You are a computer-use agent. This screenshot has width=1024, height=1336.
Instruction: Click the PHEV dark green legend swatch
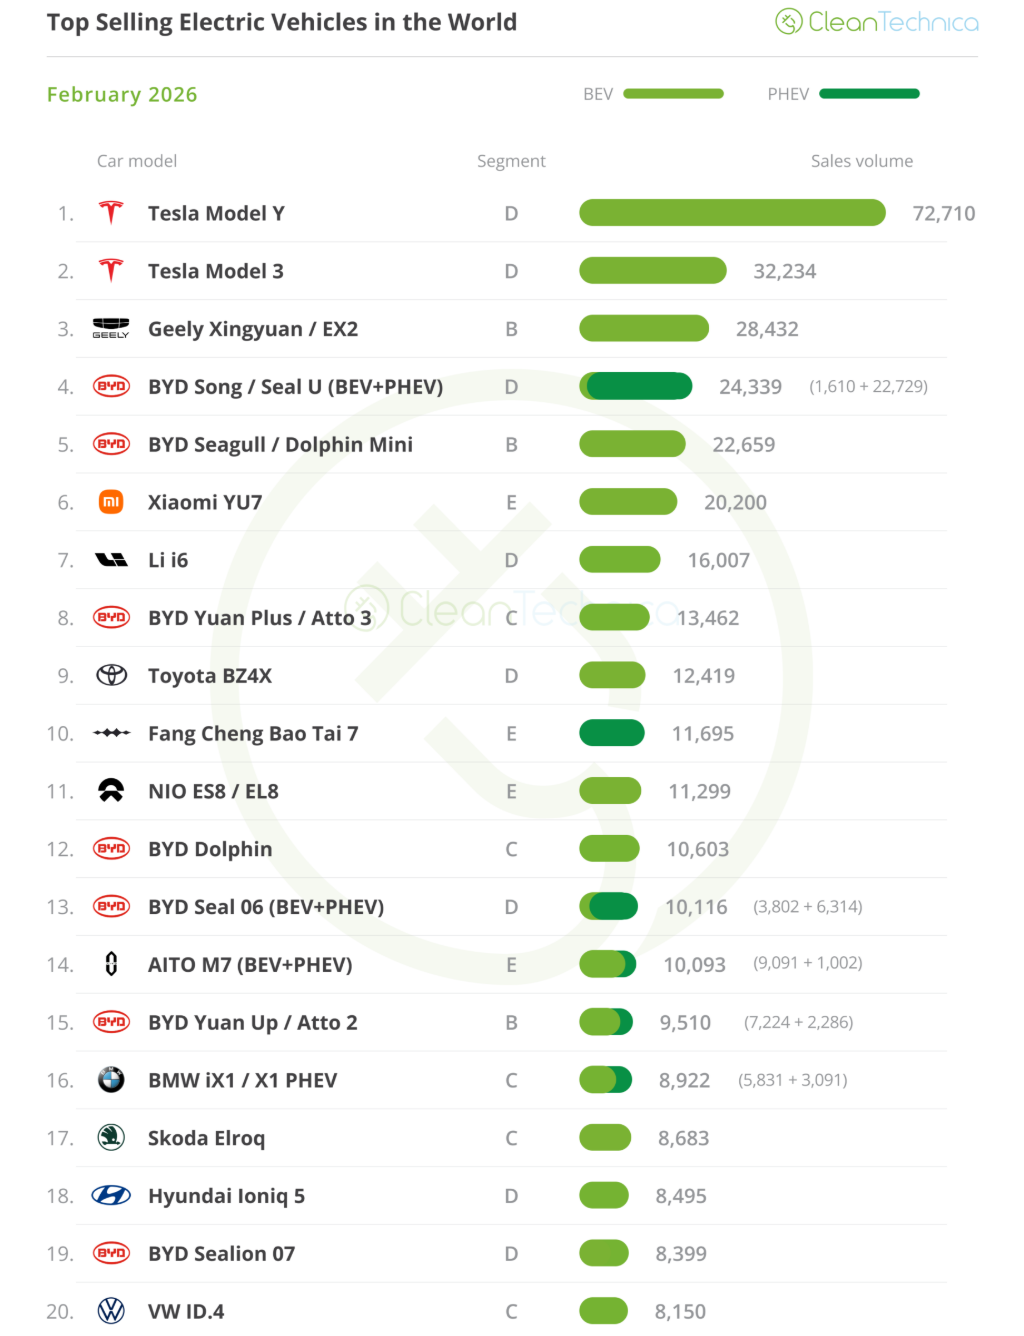click(869, 94)
